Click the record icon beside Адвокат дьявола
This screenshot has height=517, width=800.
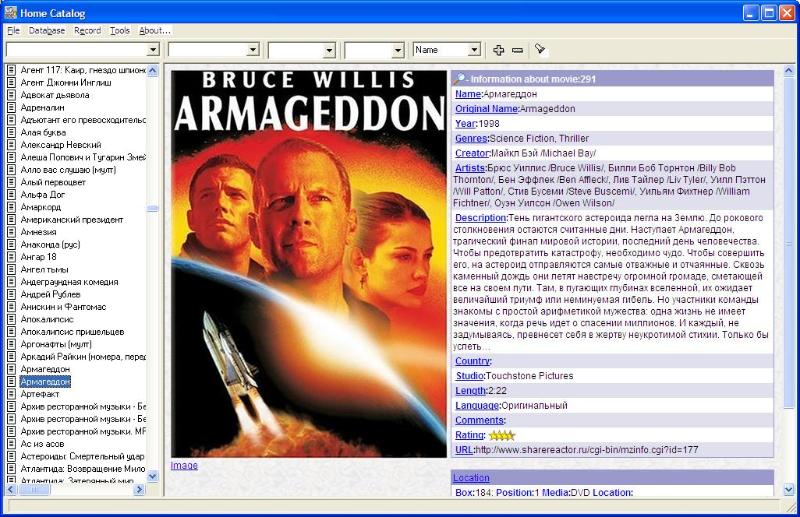11,95
